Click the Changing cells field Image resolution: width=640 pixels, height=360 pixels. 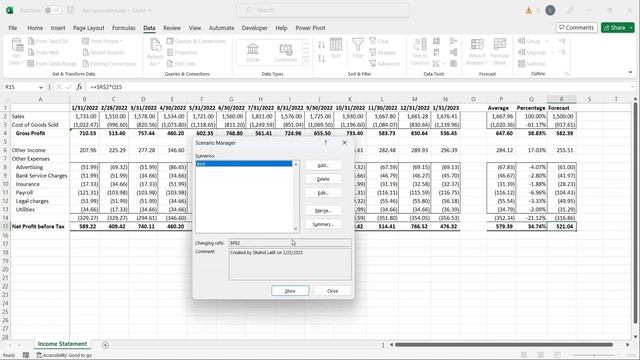click(x=290, y=243)
